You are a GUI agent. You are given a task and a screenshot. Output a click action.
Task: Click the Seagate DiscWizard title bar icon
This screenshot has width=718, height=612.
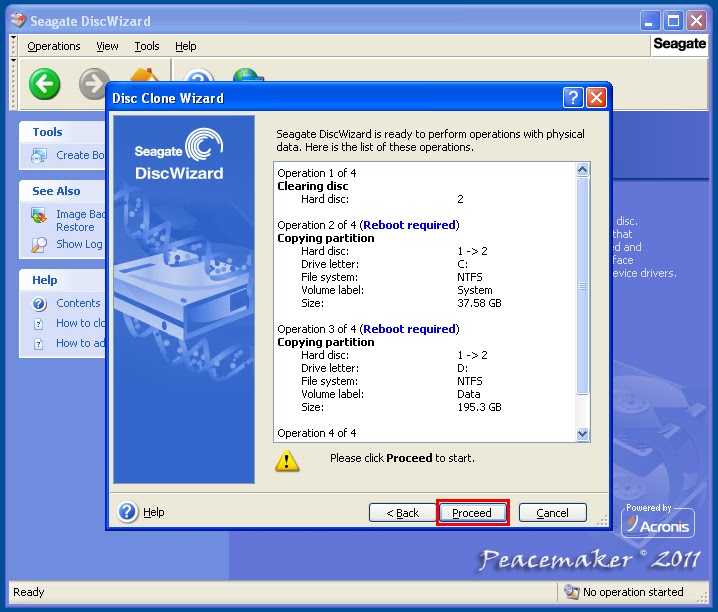click(x=18, y=21)
